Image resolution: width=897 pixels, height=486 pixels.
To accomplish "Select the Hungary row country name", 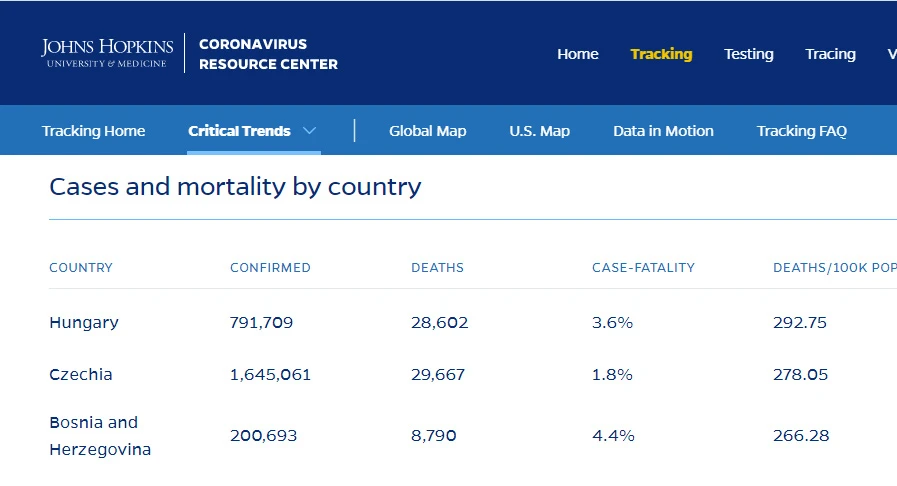I will tap(84, 322).
